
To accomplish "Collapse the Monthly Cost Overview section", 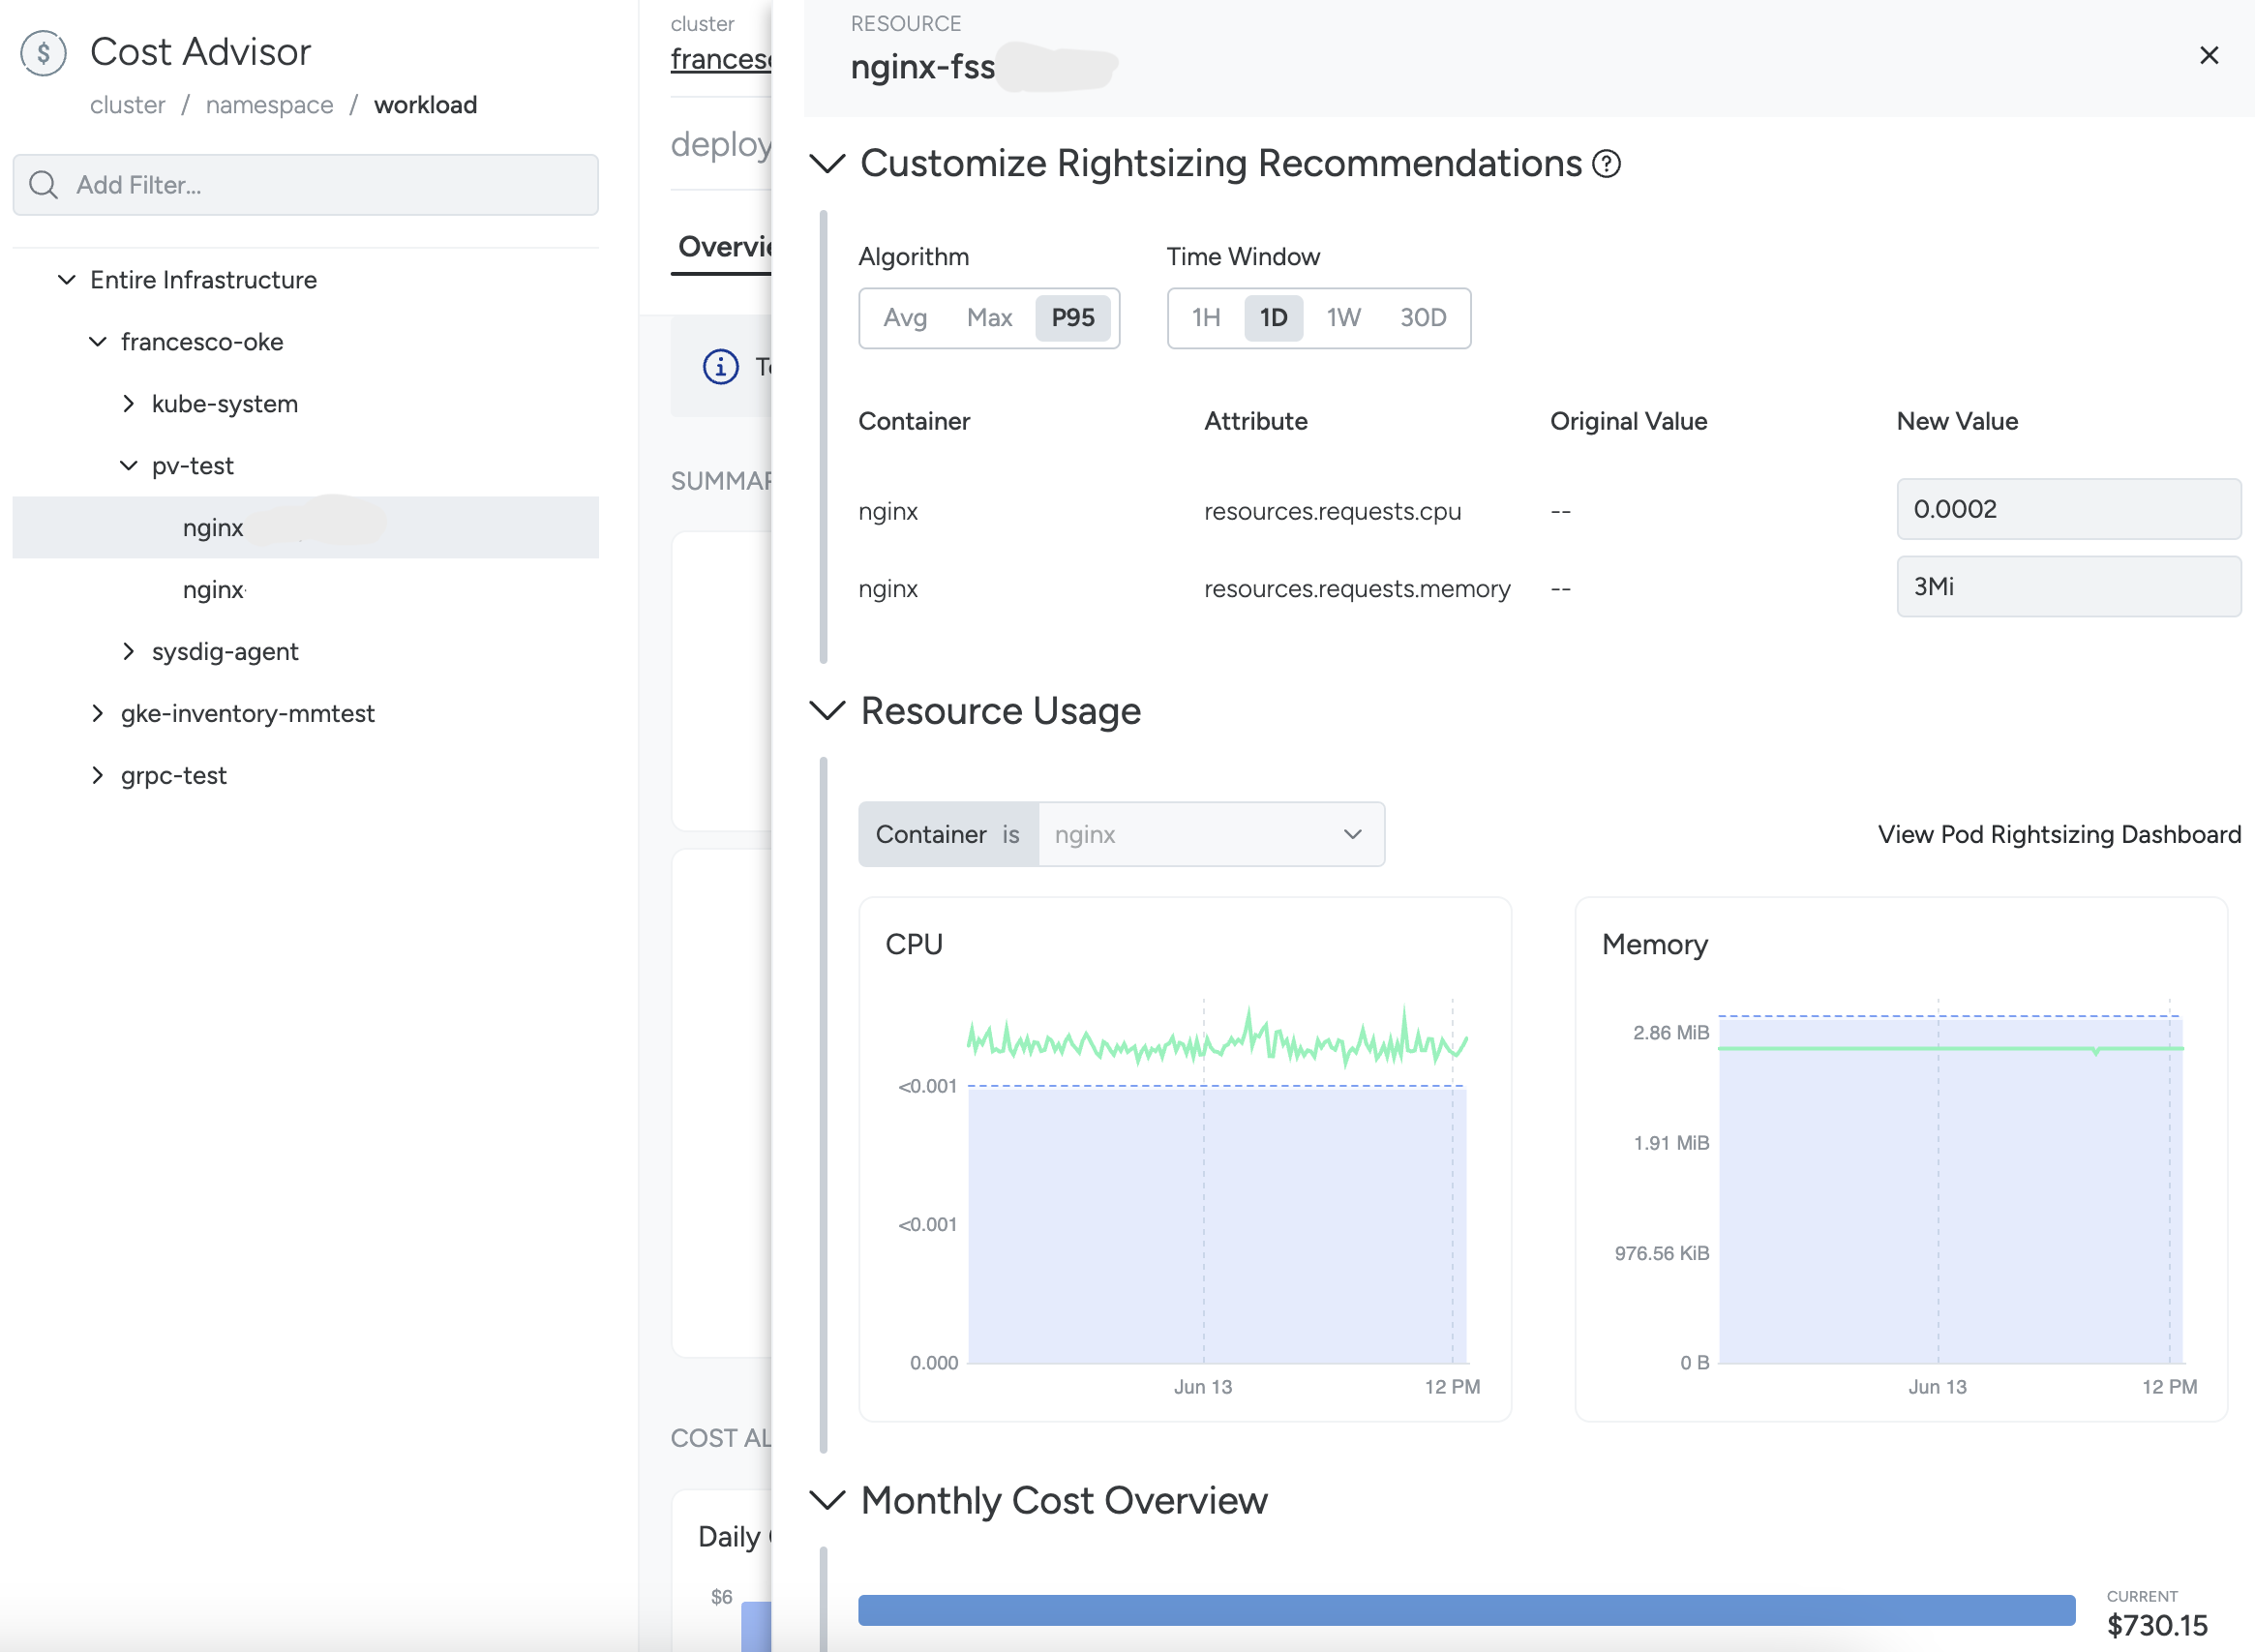I will pos(827,1500).
